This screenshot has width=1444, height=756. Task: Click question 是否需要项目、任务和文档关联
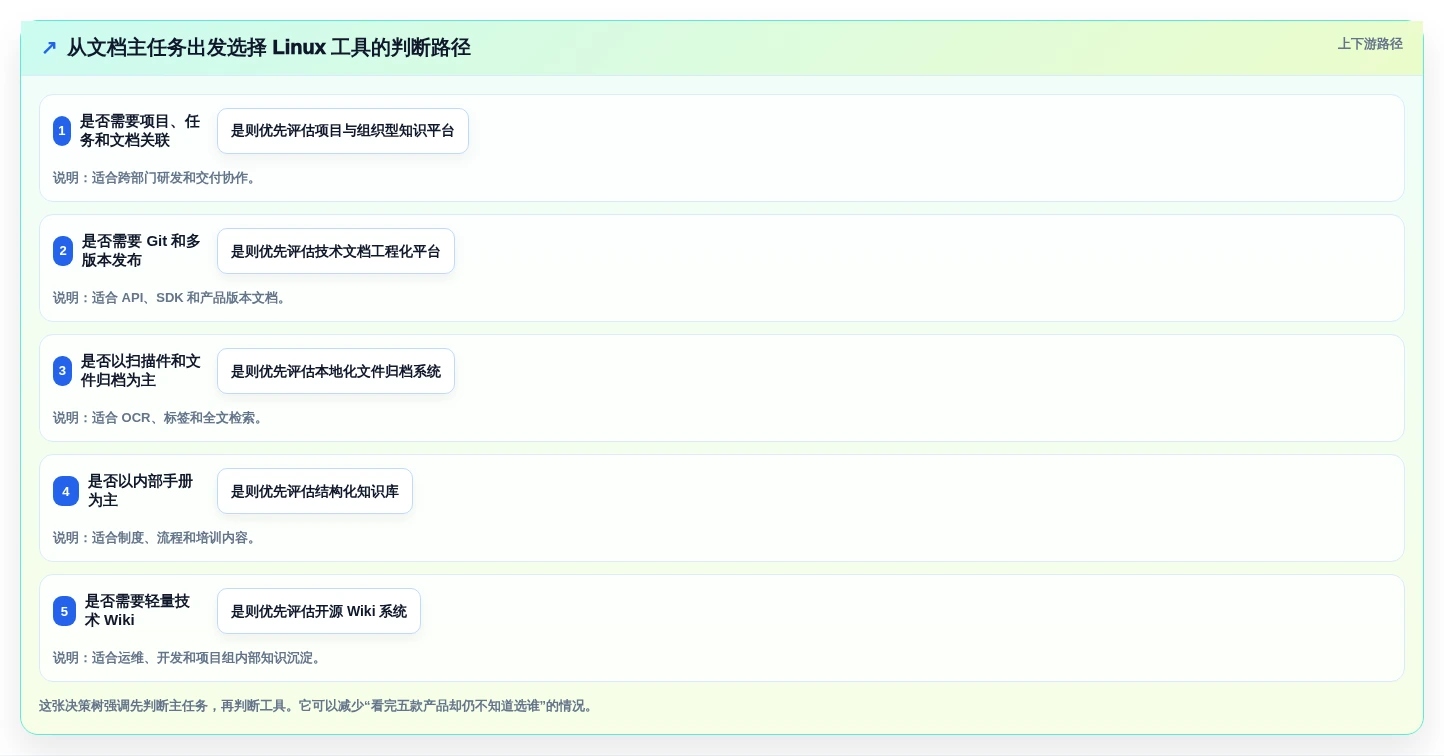pos(140,131)
